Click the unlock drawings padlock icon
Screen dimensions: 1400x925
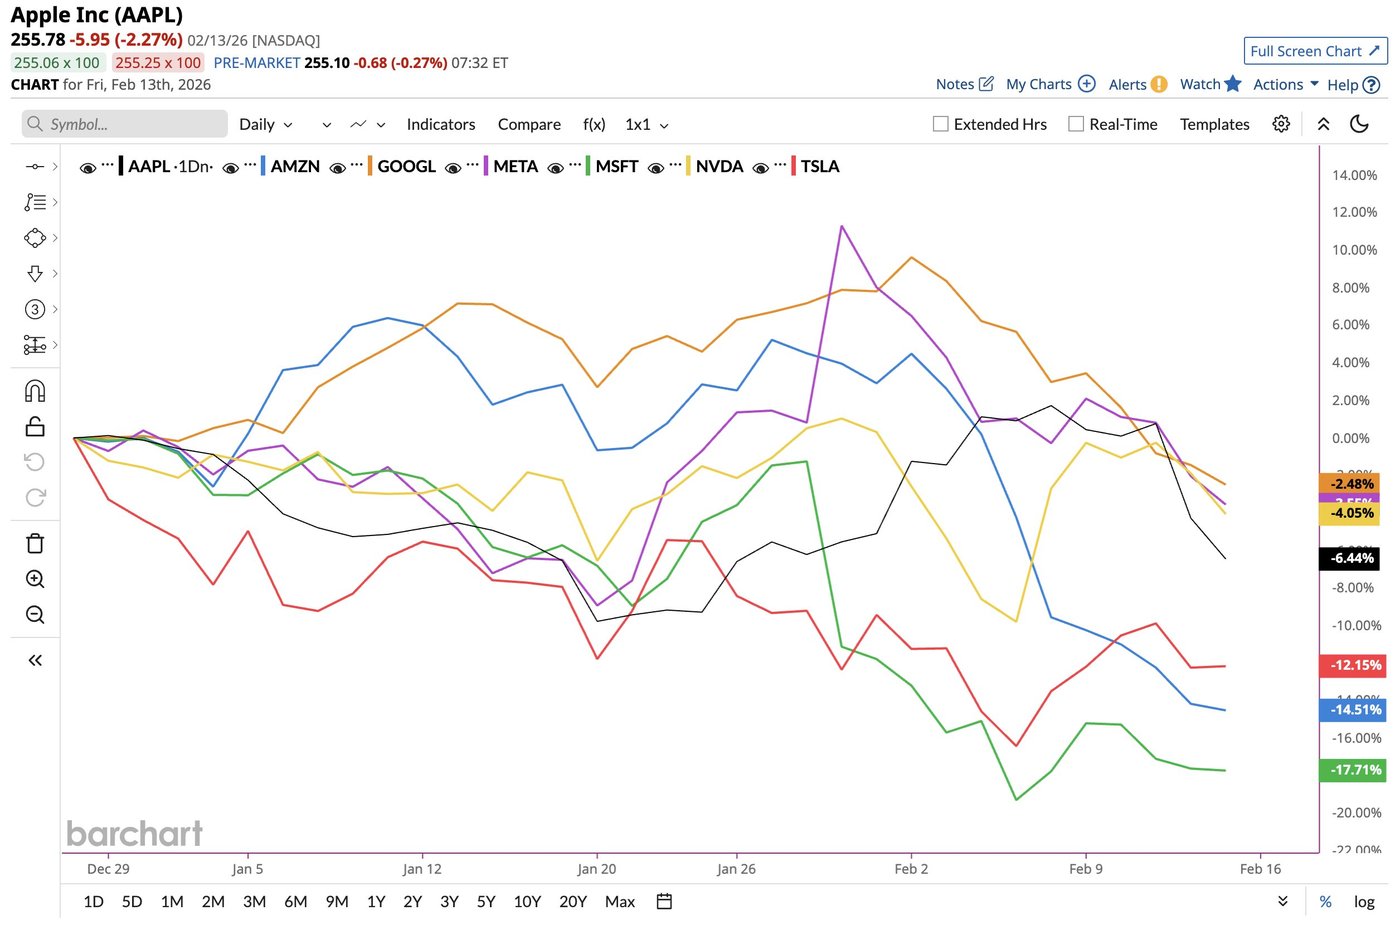35,427
